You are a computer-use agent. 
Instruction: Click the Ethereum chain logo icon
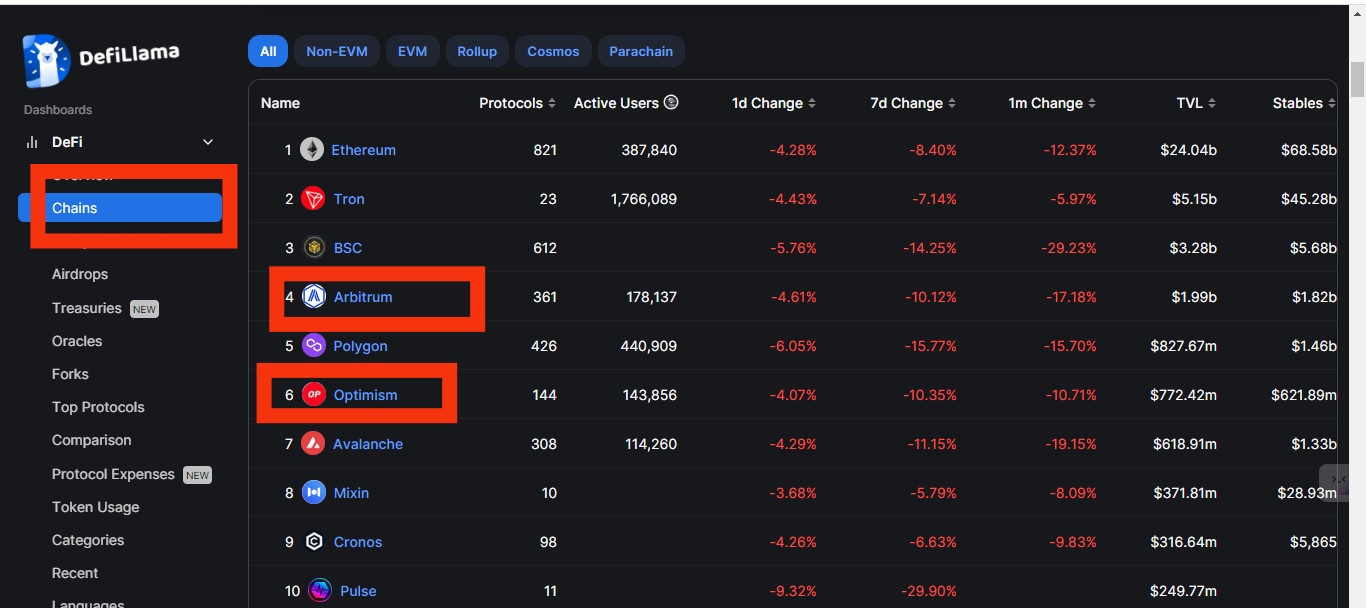click(x=313, y=150)
